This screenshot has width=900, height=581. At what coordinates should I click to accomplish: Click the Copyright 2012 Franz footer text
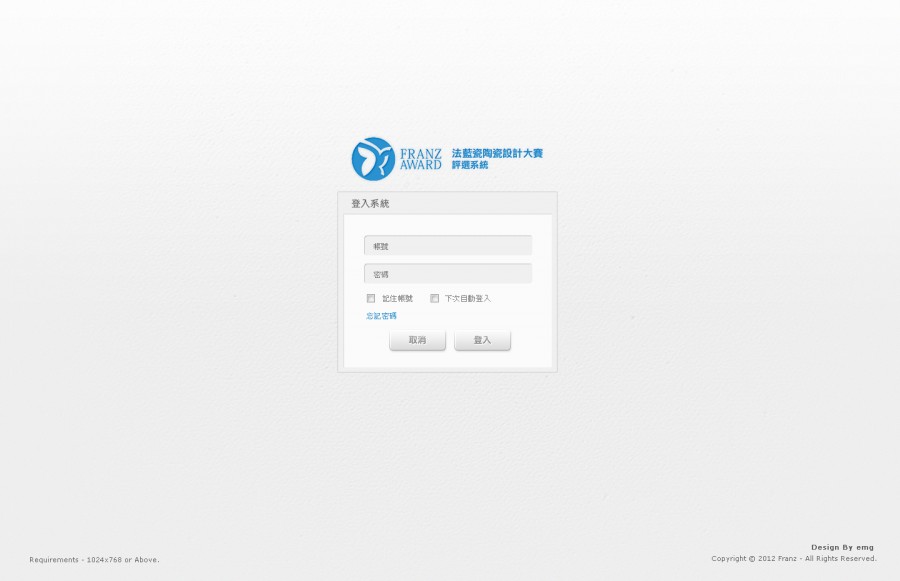(x=793, y=558)
